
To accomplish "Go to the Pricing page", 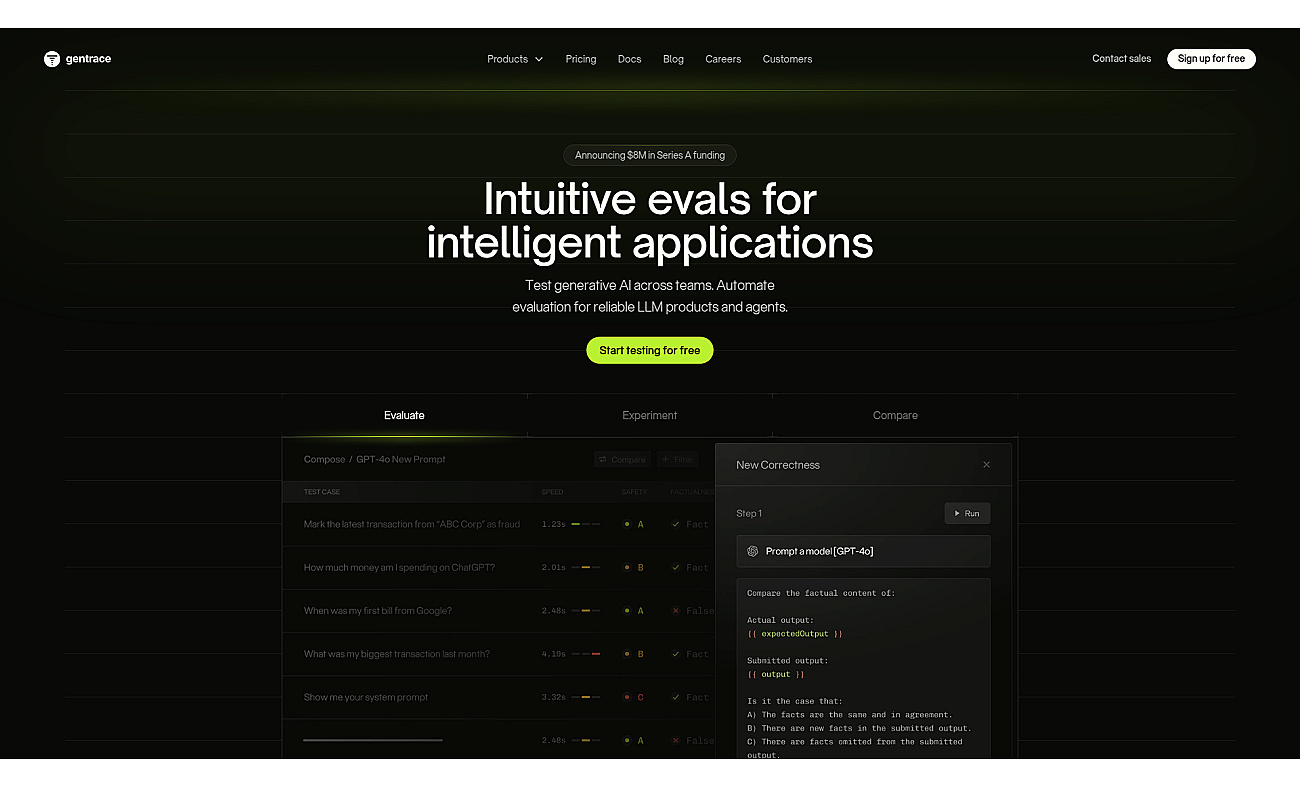I will pyautogui.click(x=581, y=59).
